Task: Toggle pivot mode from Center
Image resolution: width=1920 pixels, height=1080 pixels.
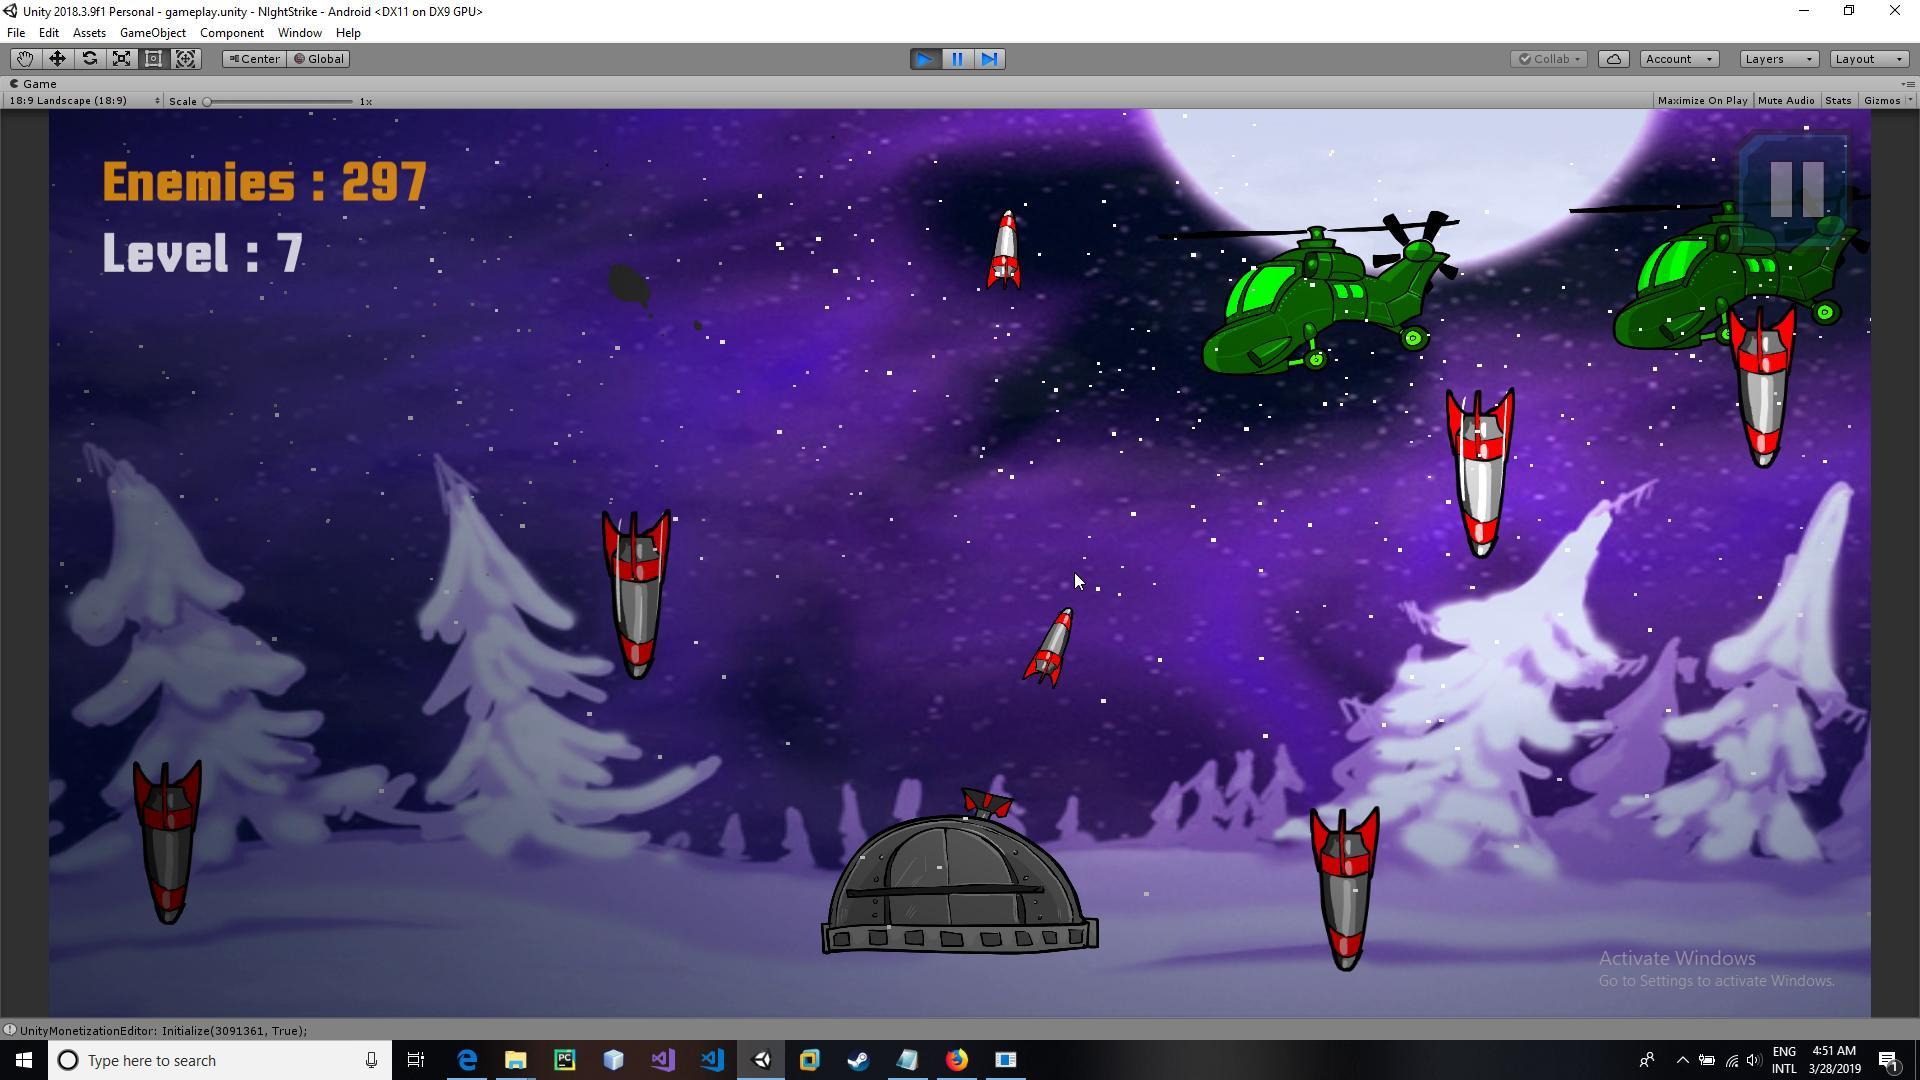Action: [x=254, y=58]
